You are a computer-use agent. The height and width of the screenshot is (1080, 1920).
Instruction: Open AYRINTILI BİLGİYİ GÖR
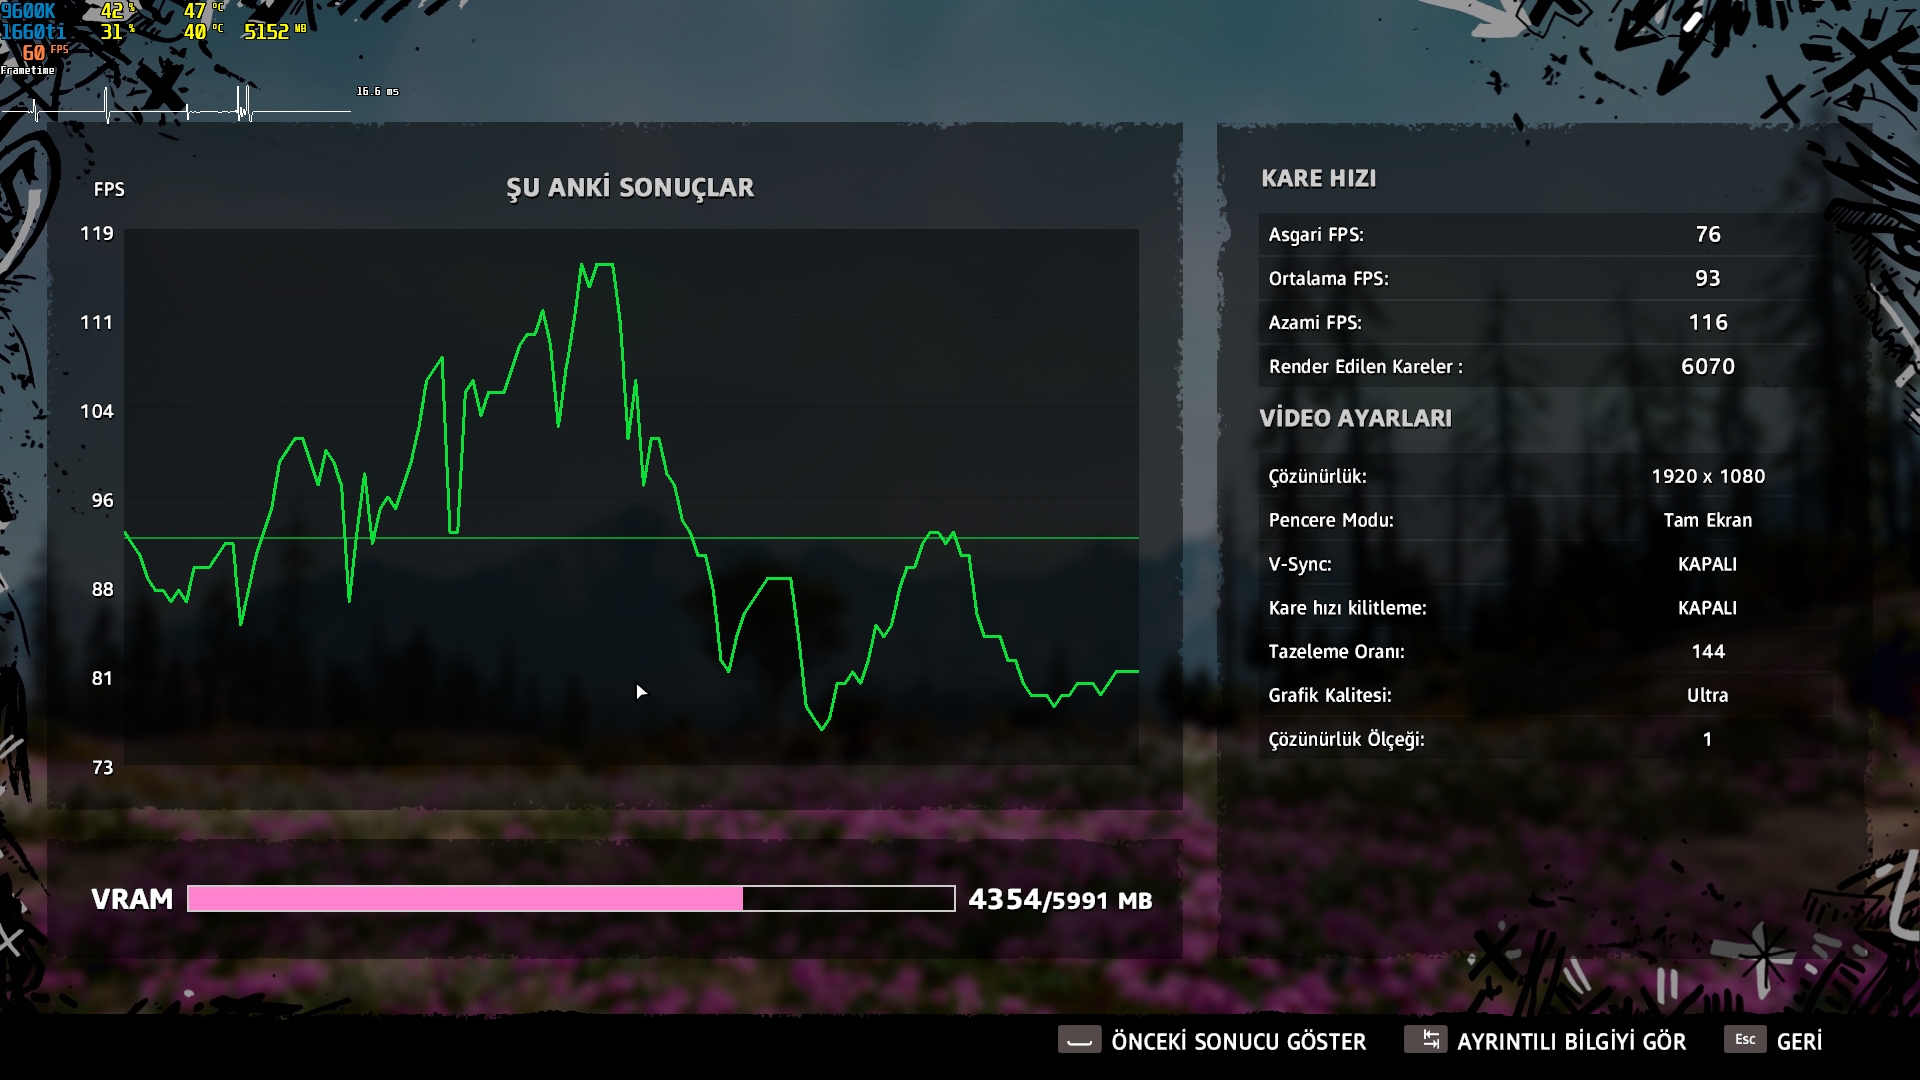point(1571,1041)
